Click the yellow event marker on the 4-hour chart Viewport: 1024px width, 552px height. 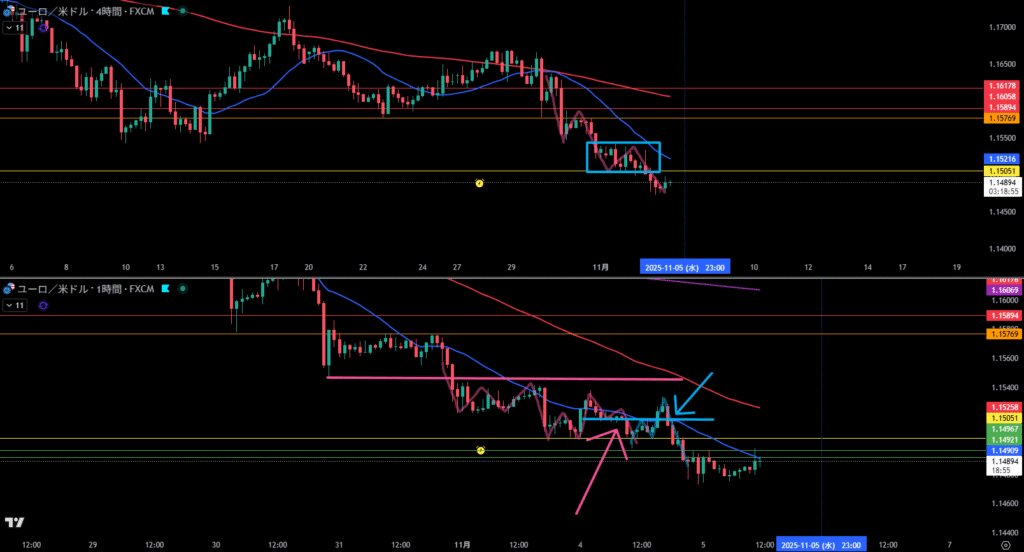(479, 183)
